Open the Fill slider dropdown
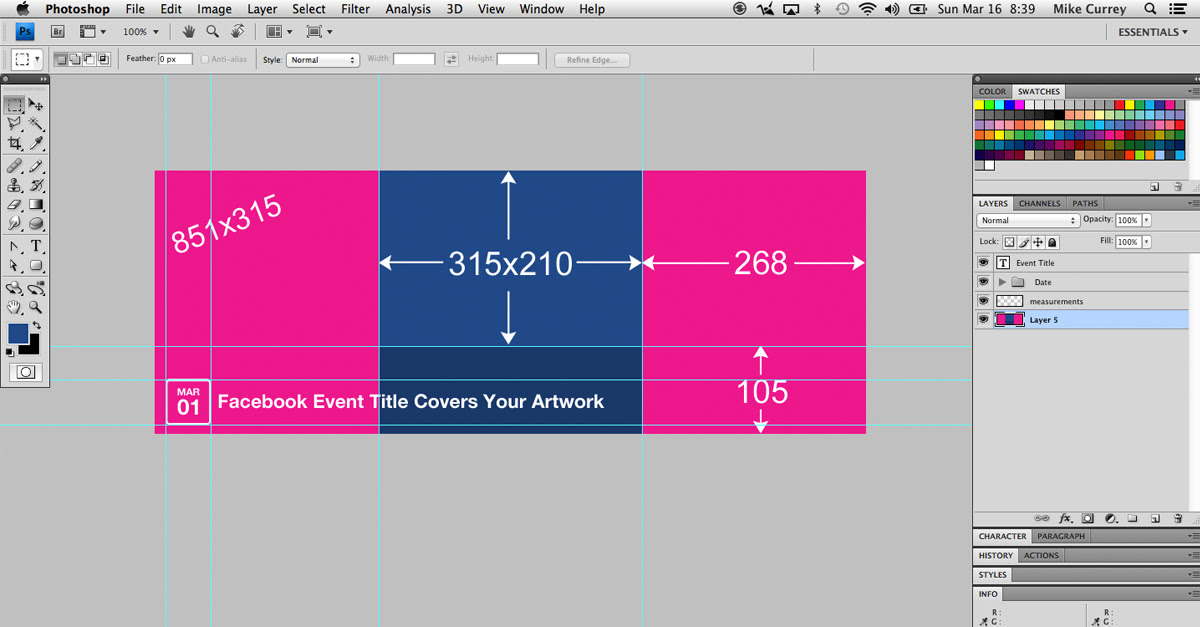 1146,242
